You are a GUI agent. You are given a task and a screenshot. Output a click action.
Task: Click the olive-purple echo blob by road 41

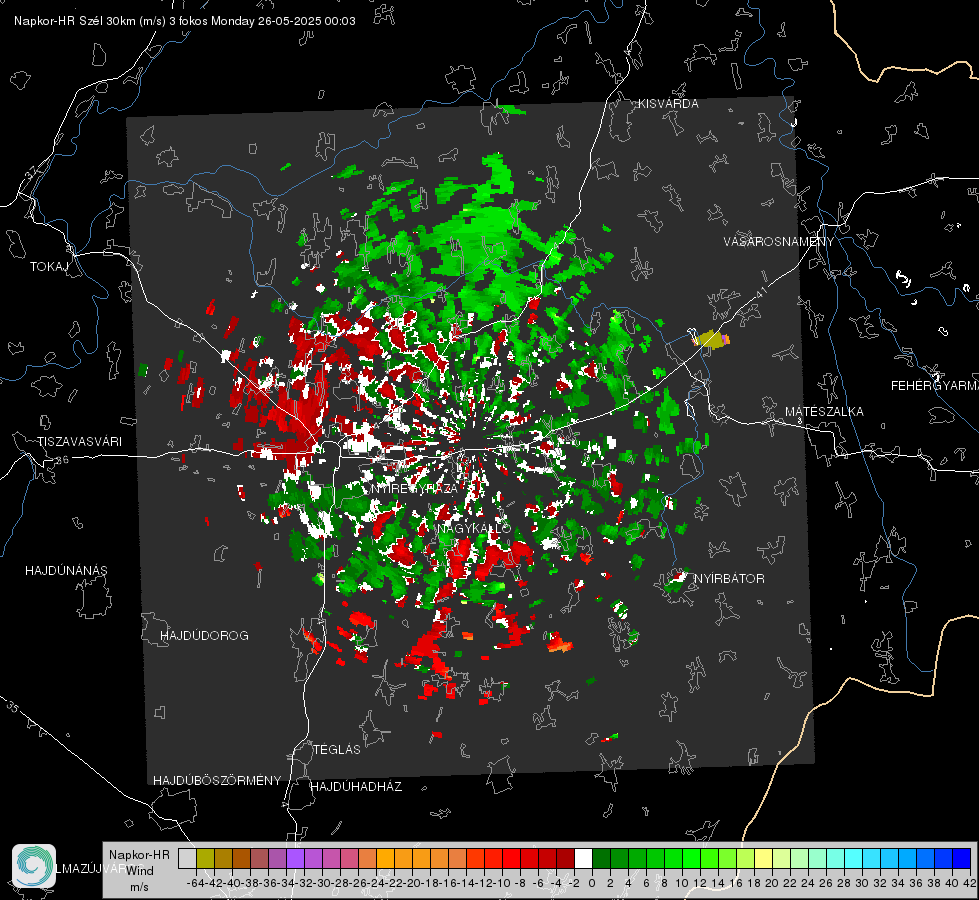pyautogui.click(x=711, y=339)
